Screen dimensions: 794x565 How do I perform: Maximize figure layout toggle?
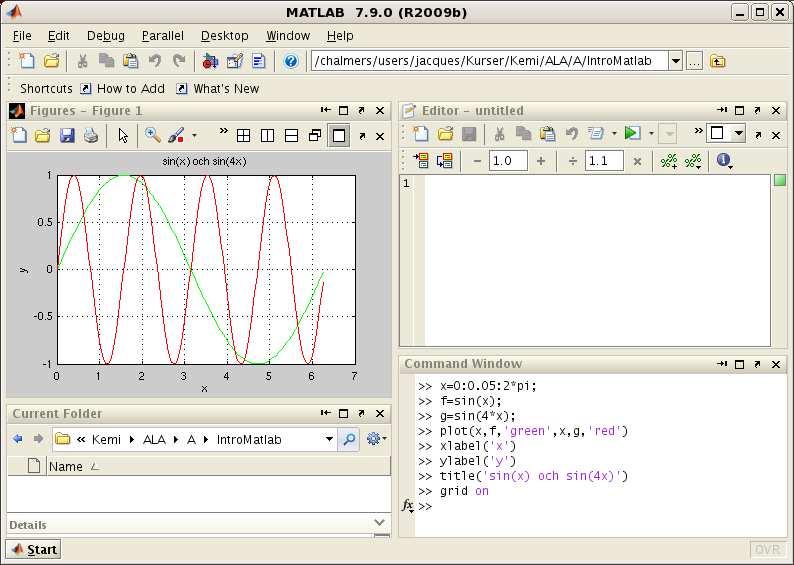pyautogui.click(x=339, y=135)
